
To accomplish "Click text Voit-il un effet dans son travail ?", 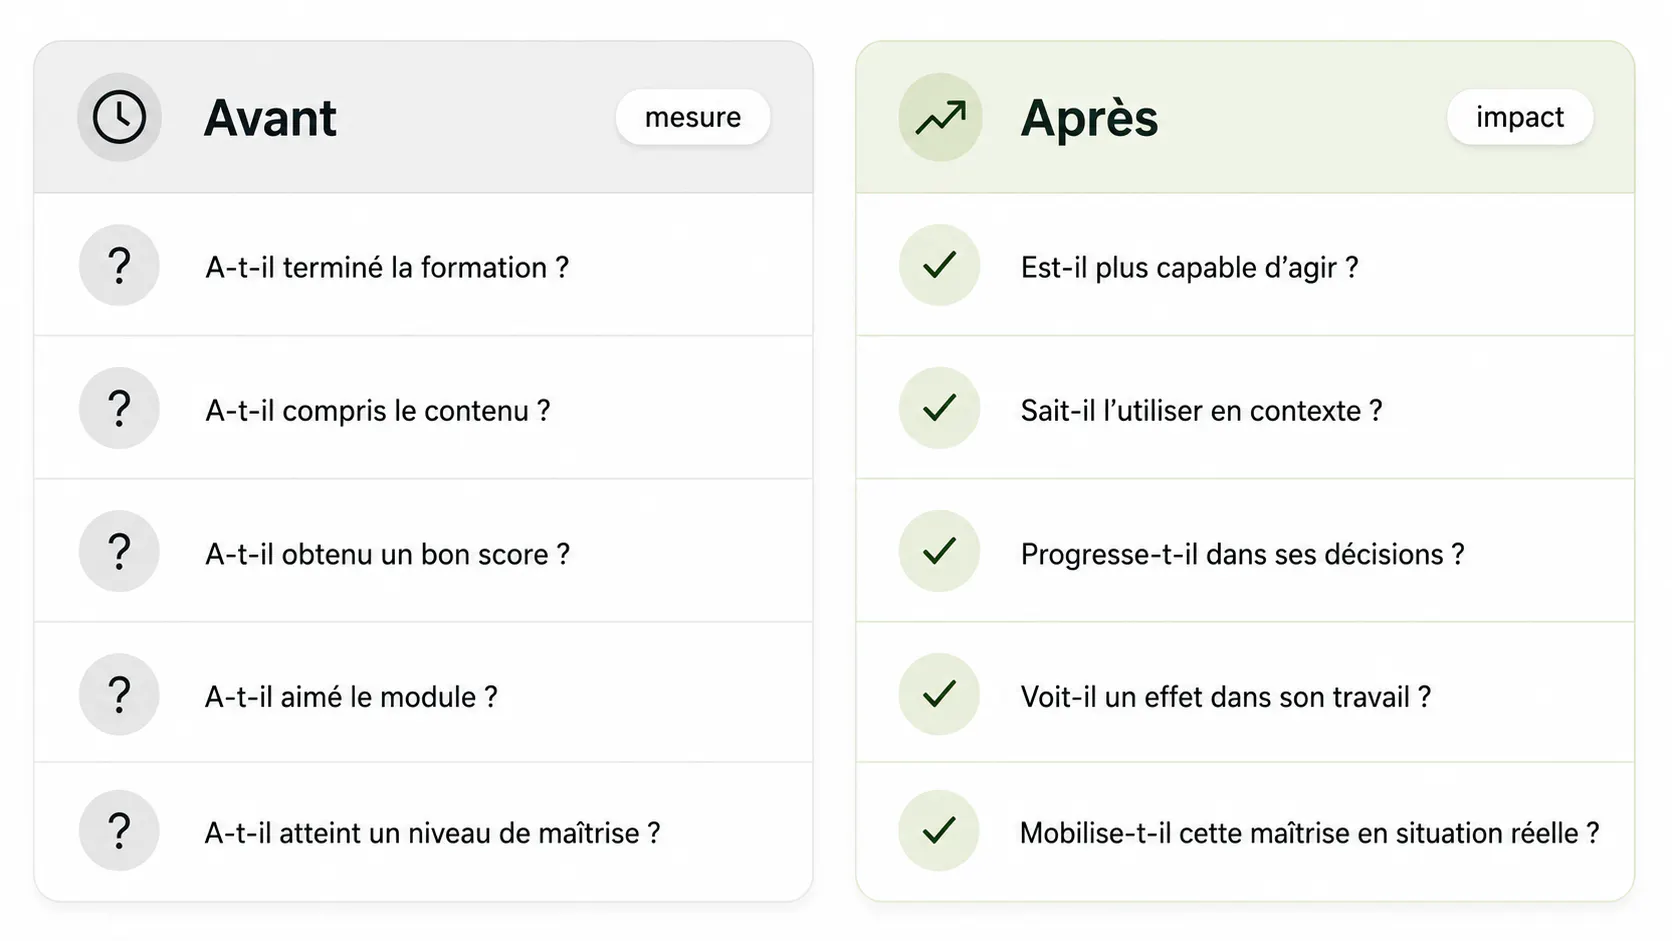I will [1226, 697].
